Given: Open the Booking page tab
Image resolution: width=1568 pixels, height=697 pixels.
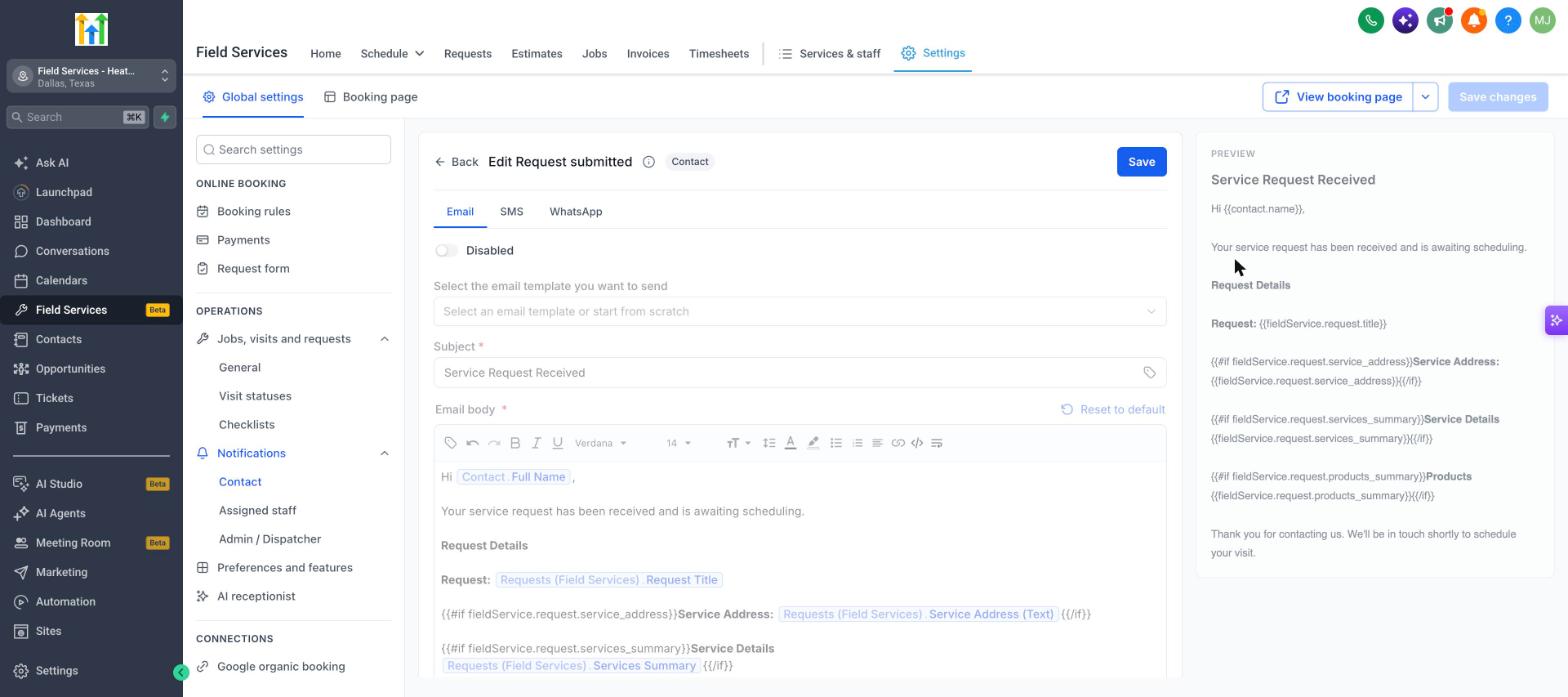Looking at the screenshot, I should point(371,97).
